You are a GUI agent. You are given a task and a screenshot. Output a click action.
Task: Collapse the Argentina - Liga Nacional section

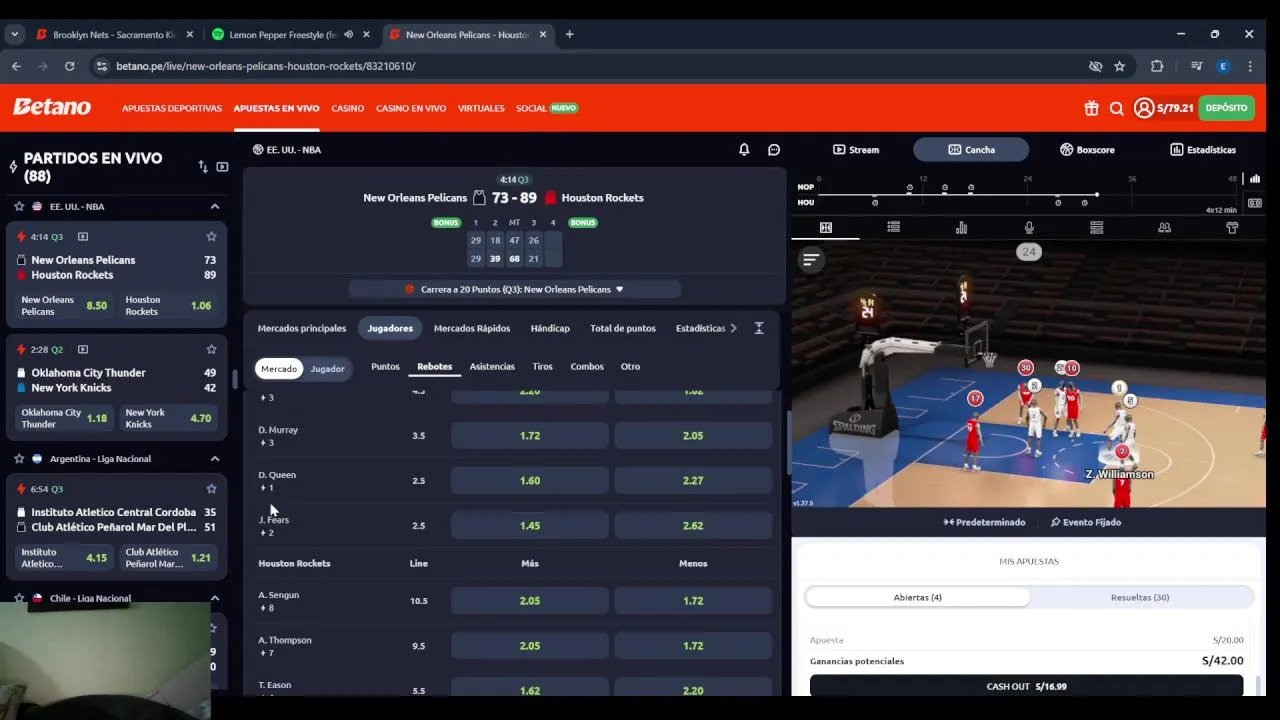(214, 458)
